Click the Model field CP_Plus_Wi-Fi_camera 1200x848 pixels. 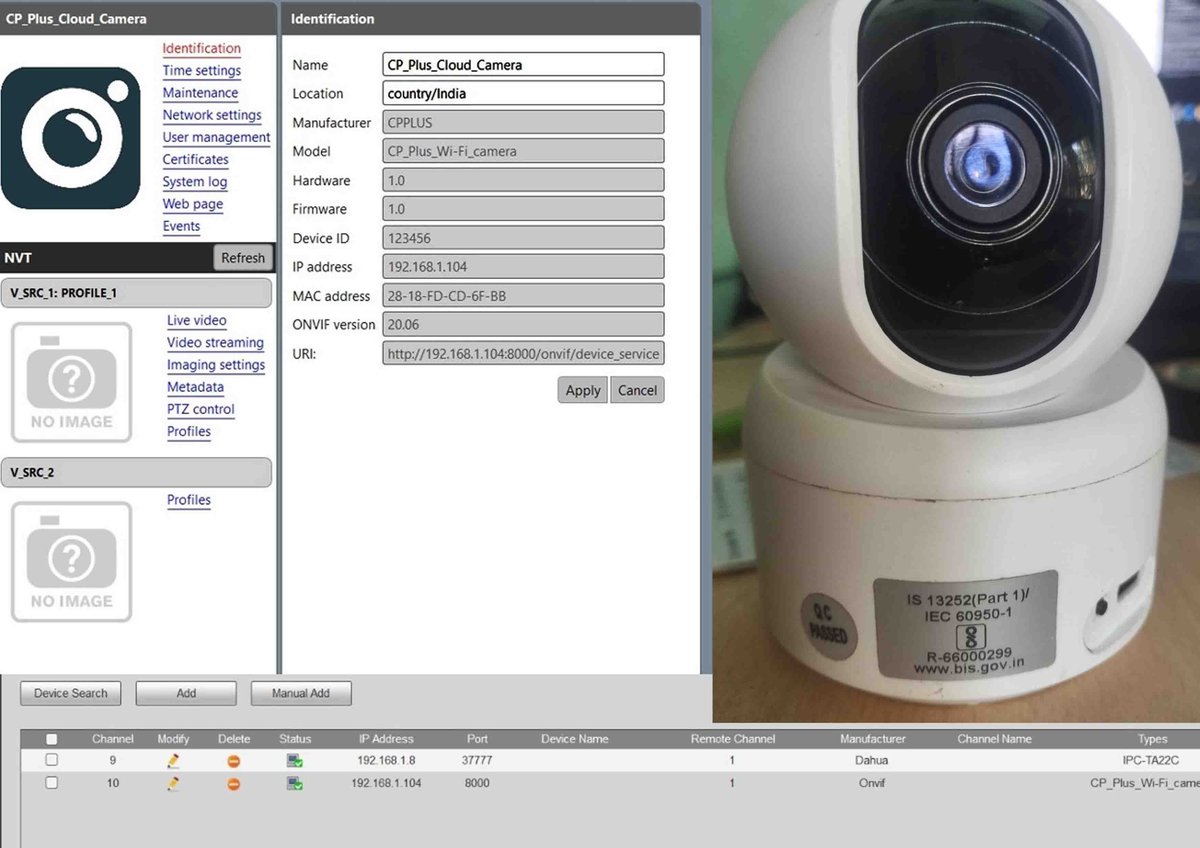point(523,151)
